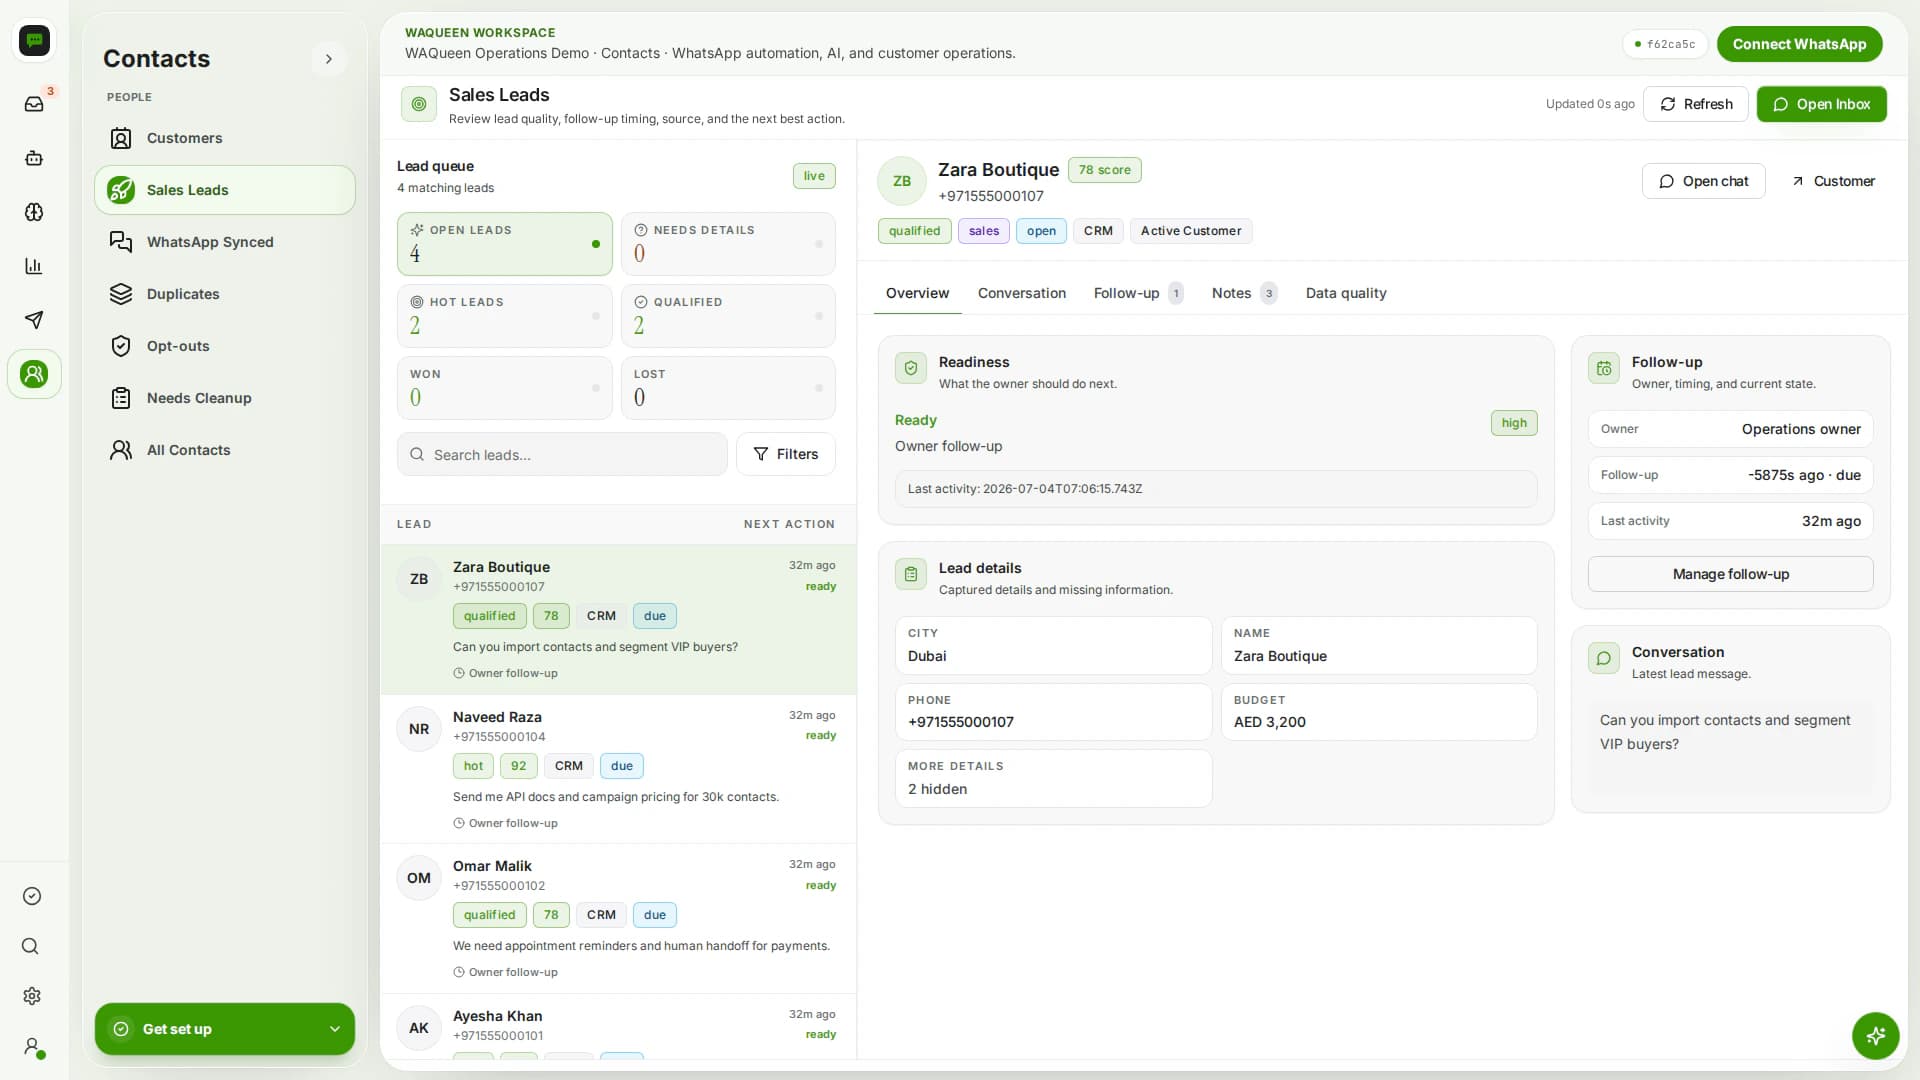Open the user profile icon in rail
Viewport: 1920px width, 1080px height.
(33, 1046)
